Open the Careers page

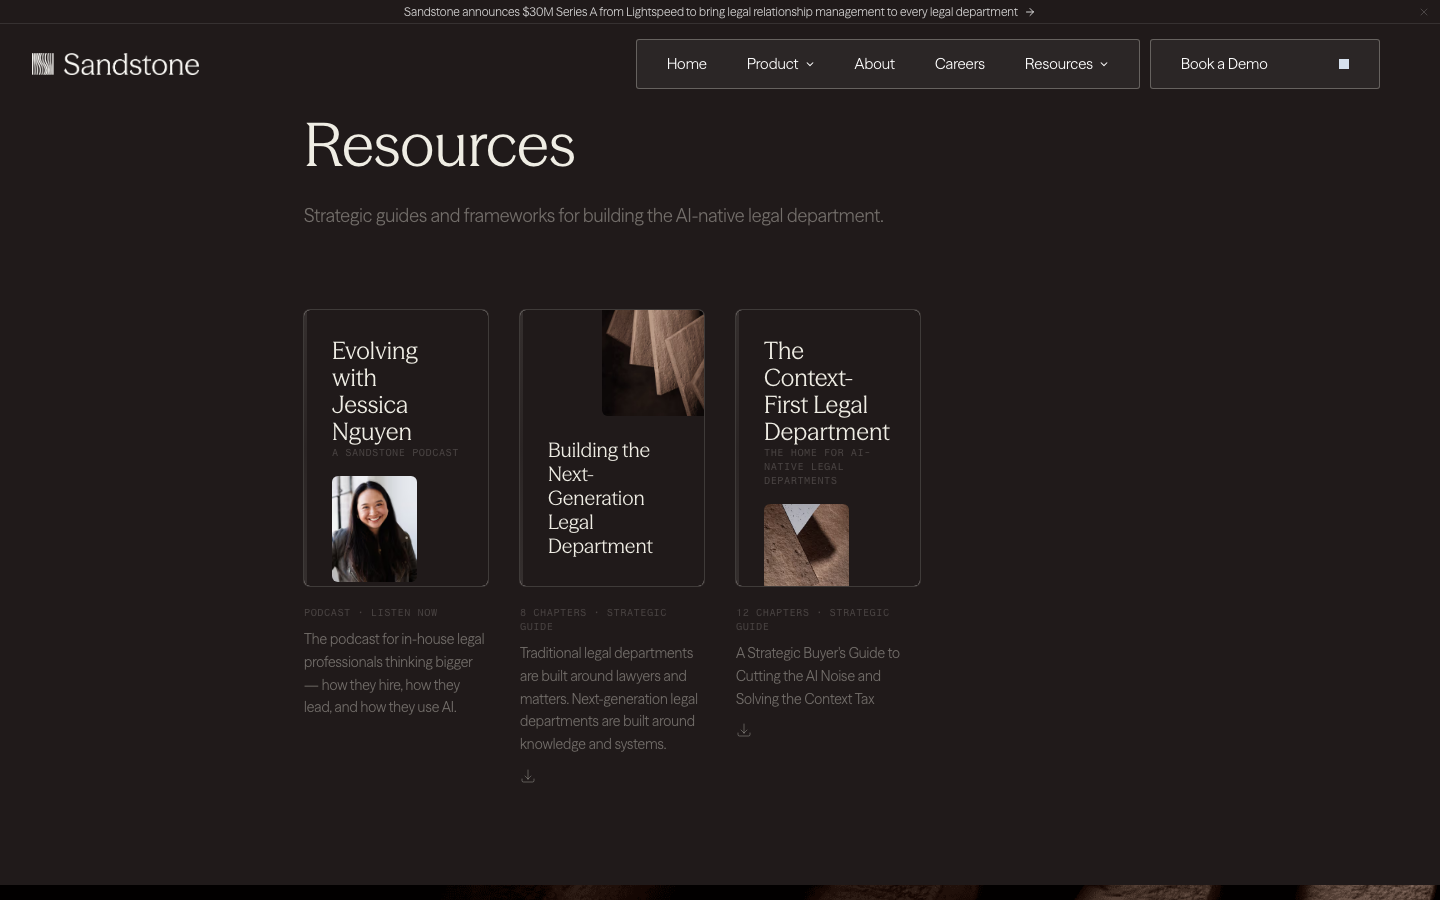(x=960, y=64)
